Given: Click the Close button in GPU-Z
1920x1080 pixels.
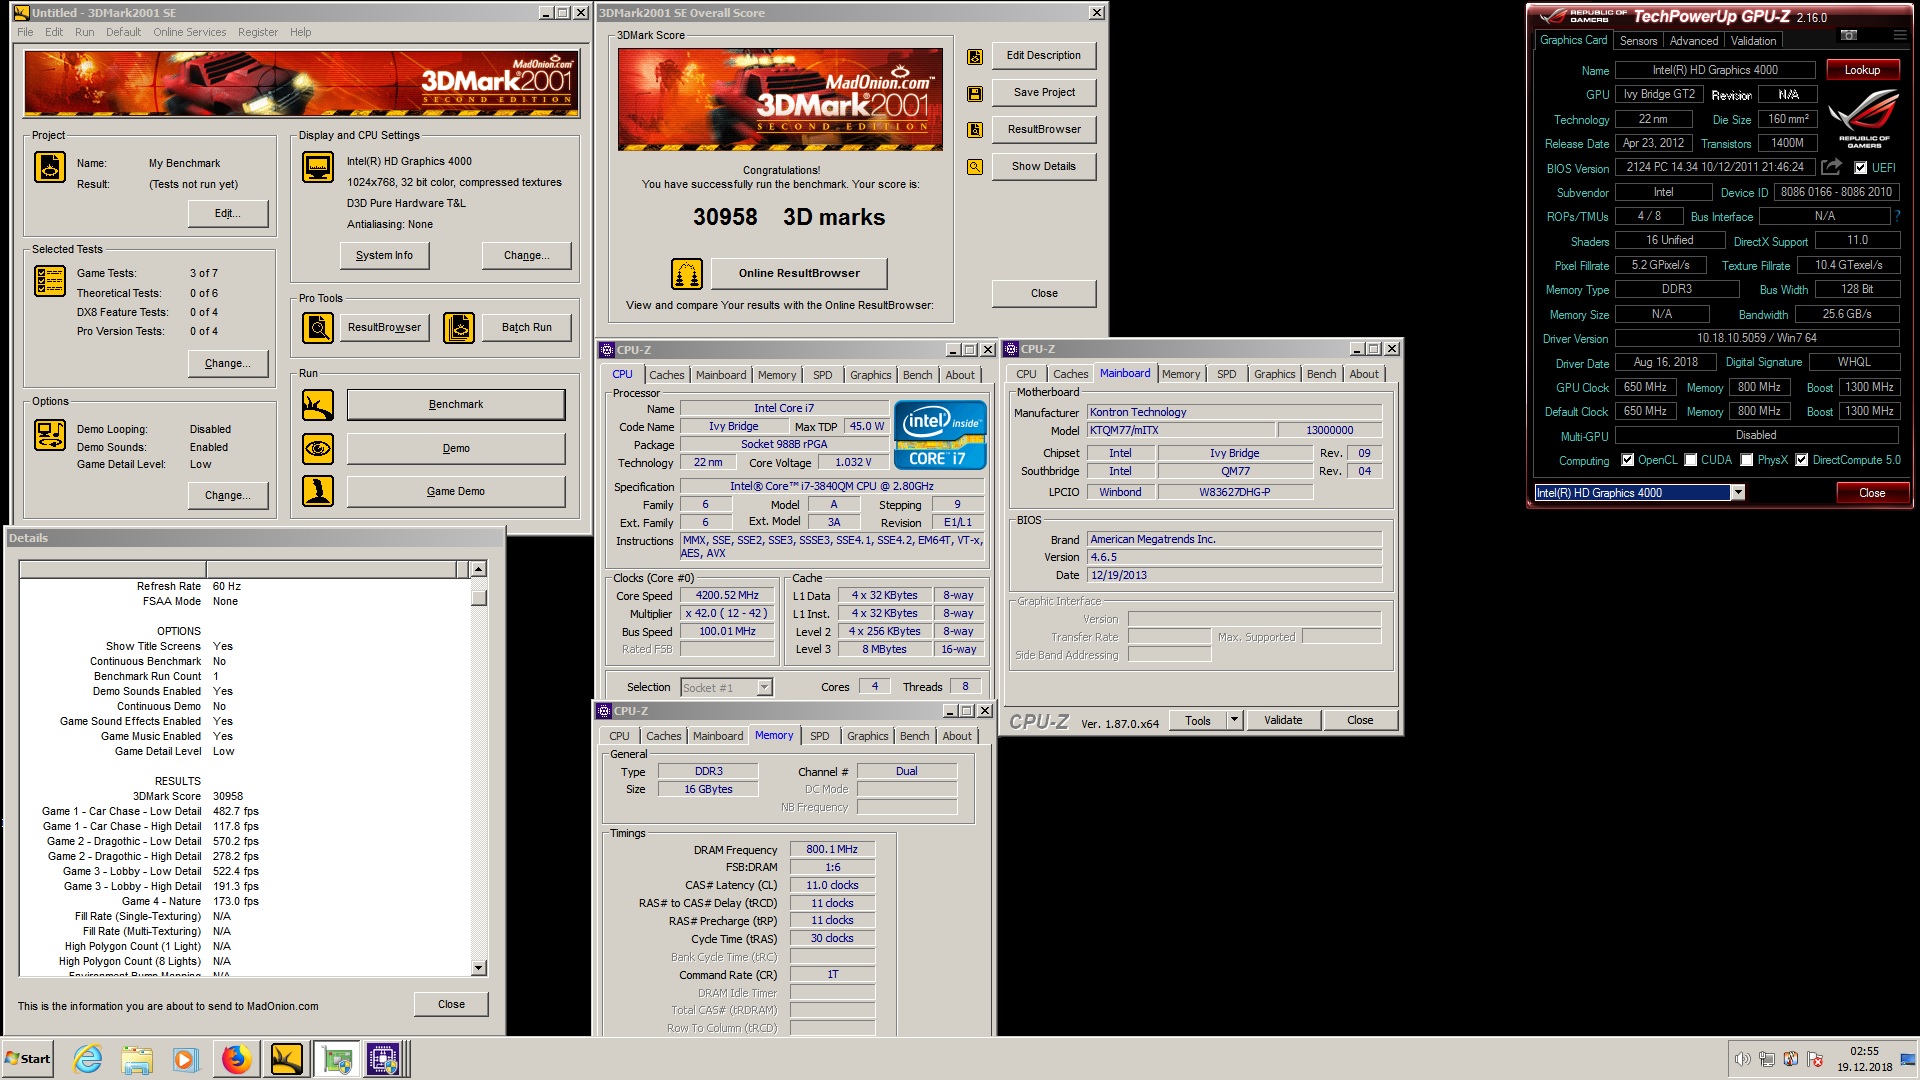Looking at the screenshot, I should [1872, 492].
